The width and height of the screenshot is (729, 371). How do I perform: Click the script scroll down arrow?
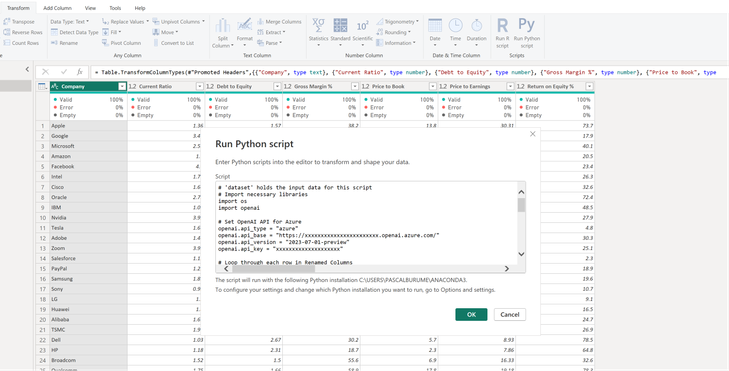coord(521,254)
